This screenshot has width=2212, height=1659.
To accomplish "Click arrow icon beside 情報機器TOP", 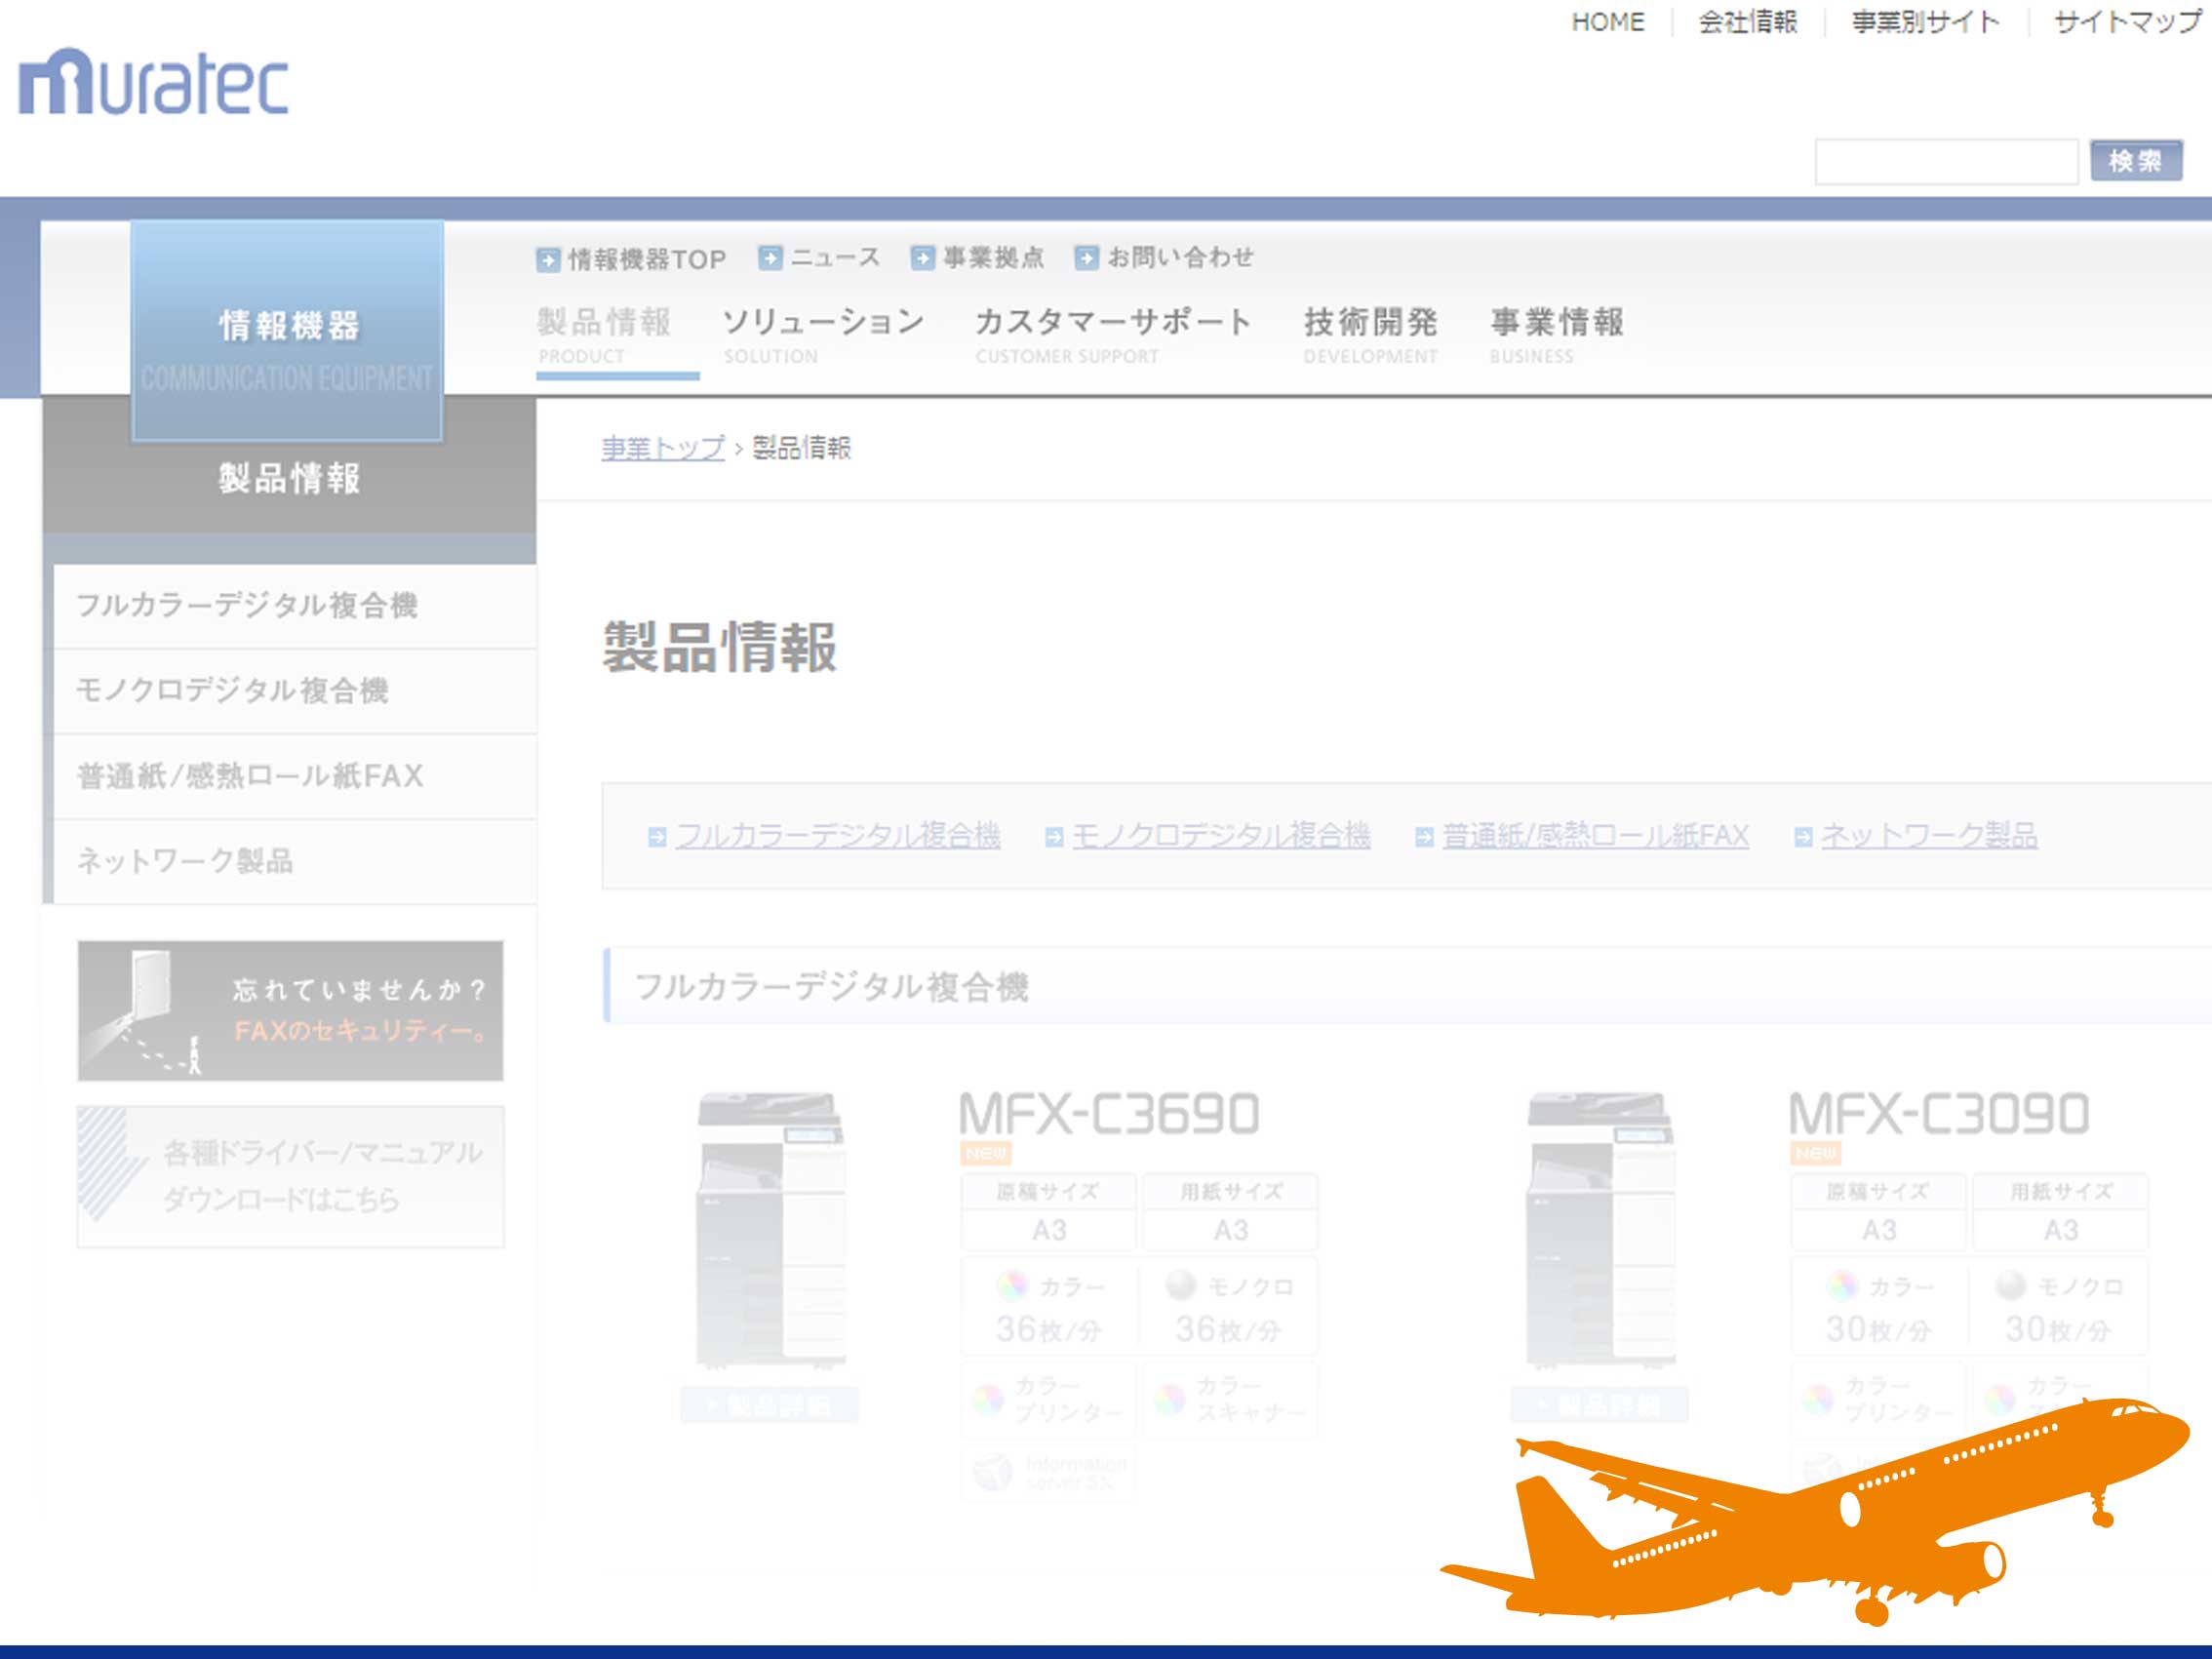I will point(548,260).
